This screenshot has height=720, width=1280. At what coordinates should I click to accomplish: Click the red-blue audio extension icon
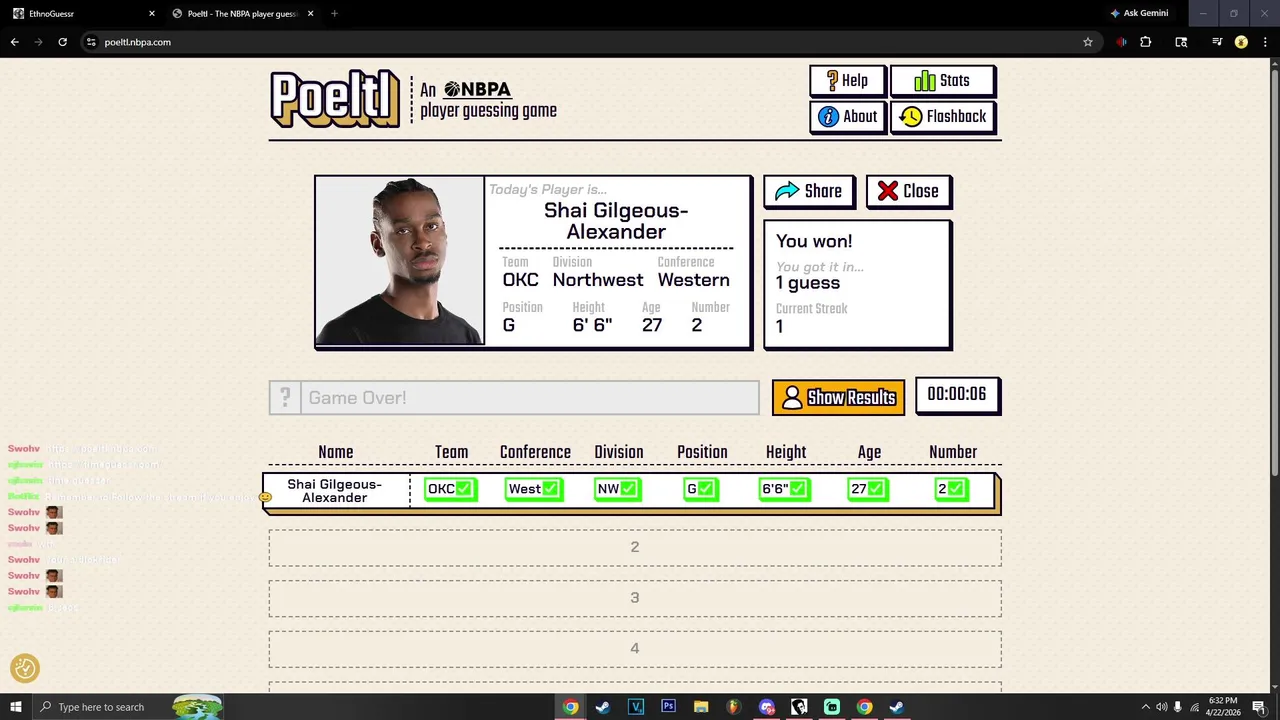[1121, 42]
